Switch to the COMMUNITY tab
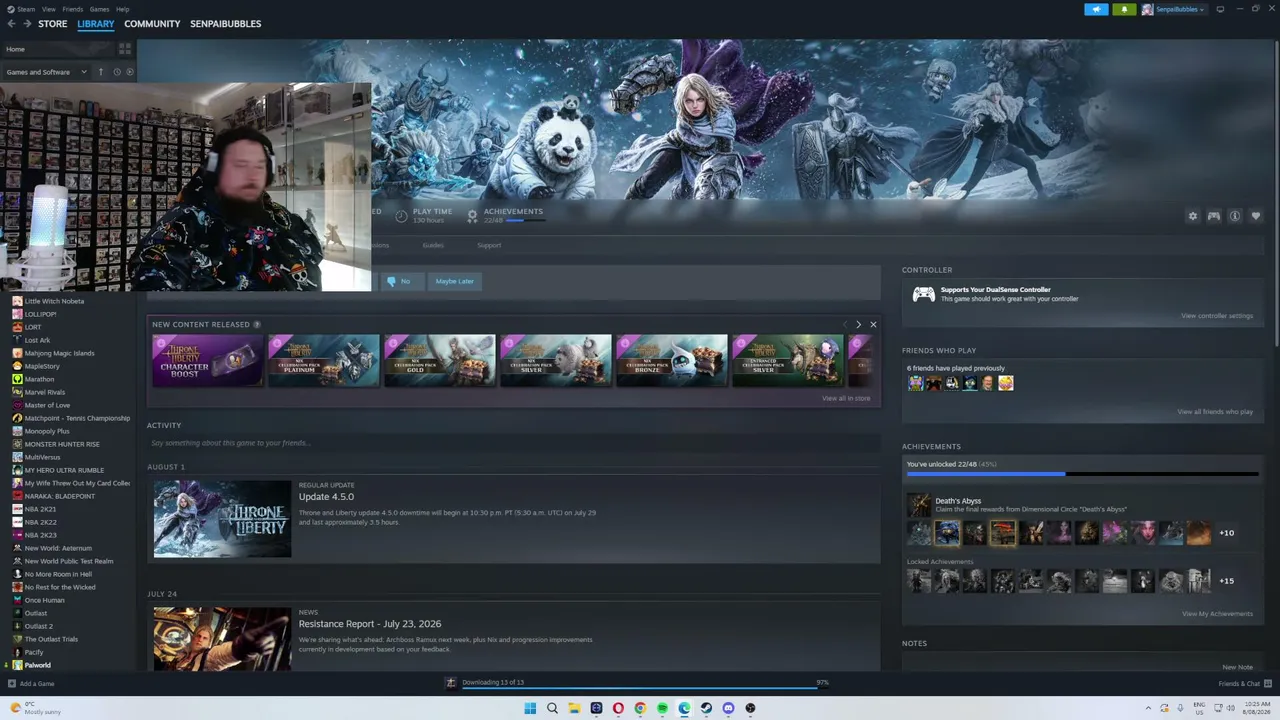Viewport: 1280px width, 720px height. (x=152, y=24)
